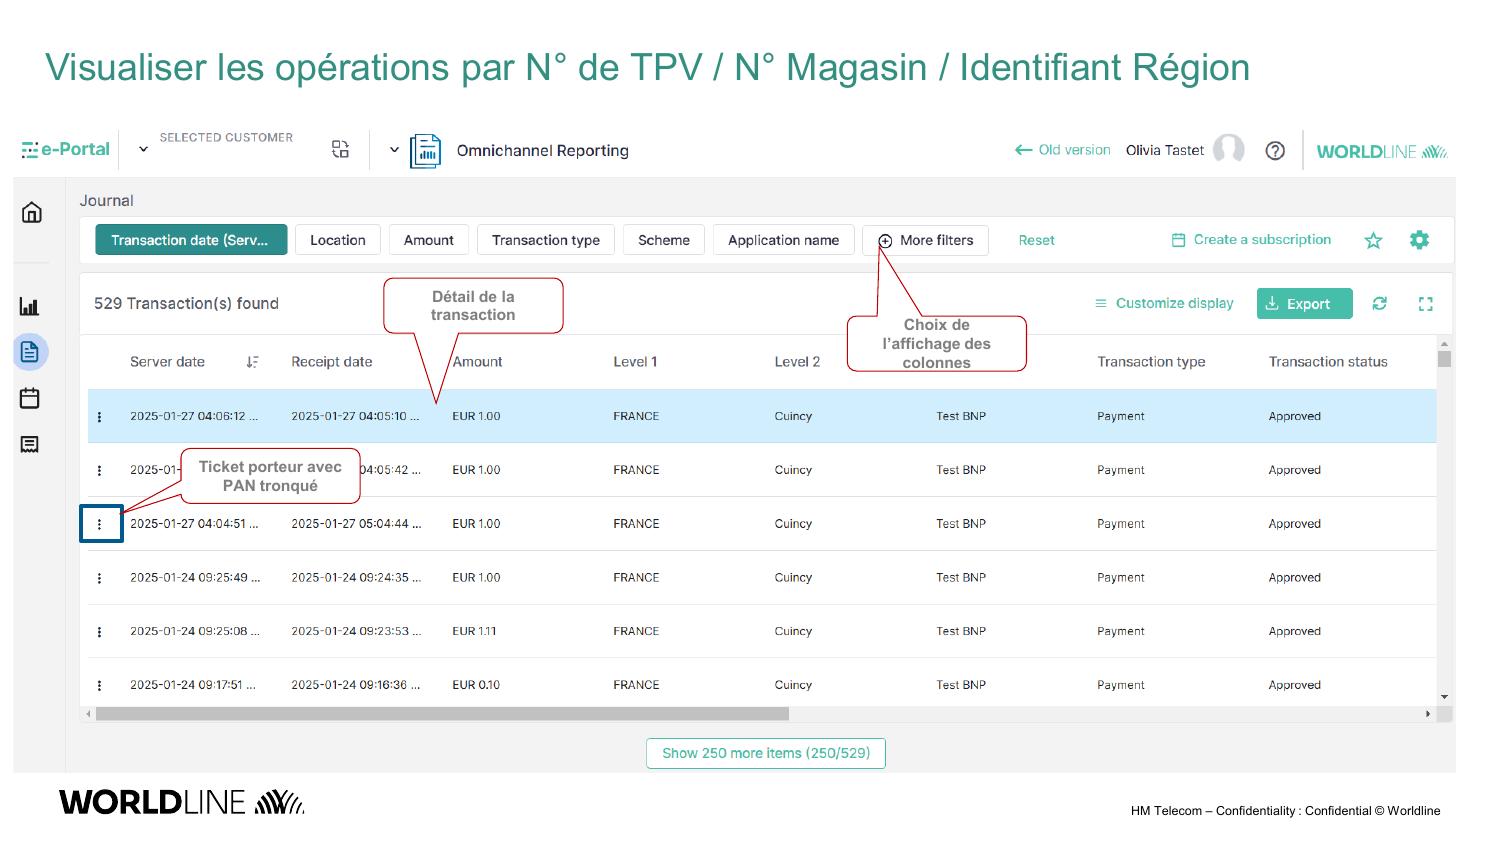The height and width of the screenshot is (844, 1500).
Task: Click the Journal page title
Action: click(107, 201)
